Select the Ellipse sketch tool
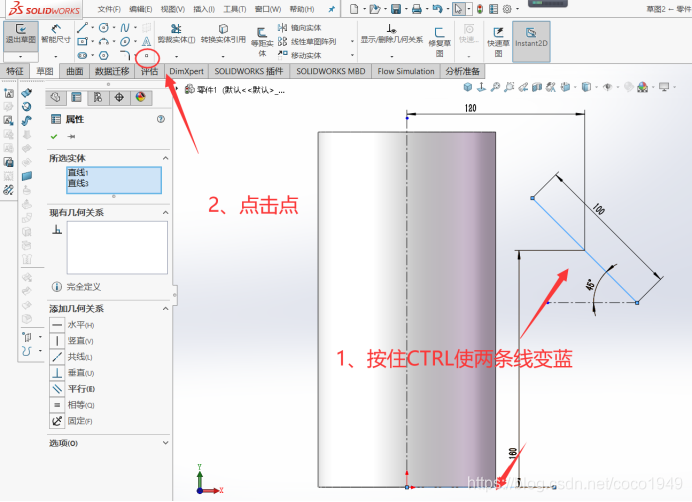692x502 pixels. click(125, 42)
